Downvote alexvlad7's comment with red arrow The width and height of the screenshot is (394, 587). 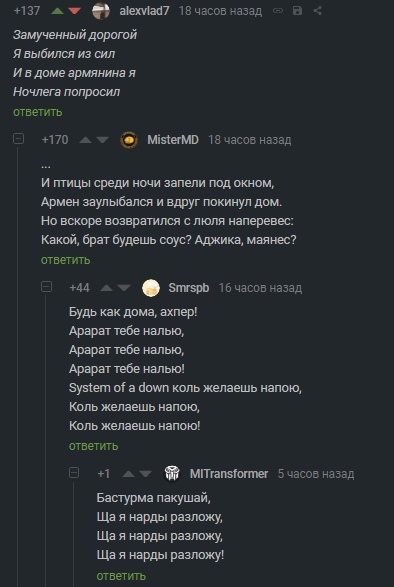(75, 11)
